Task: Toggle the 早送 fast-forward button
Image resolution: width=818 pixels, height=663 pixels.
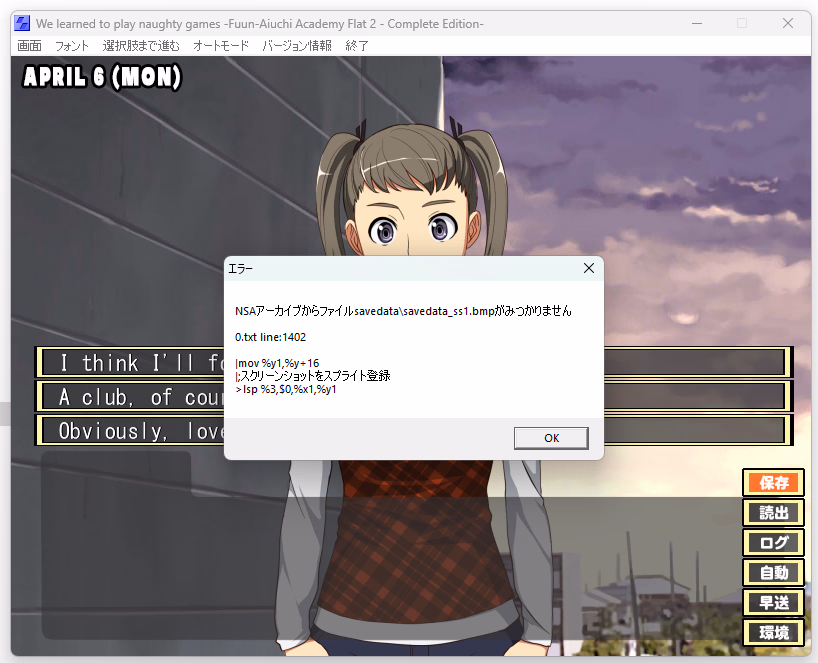Action: [774, 603]
